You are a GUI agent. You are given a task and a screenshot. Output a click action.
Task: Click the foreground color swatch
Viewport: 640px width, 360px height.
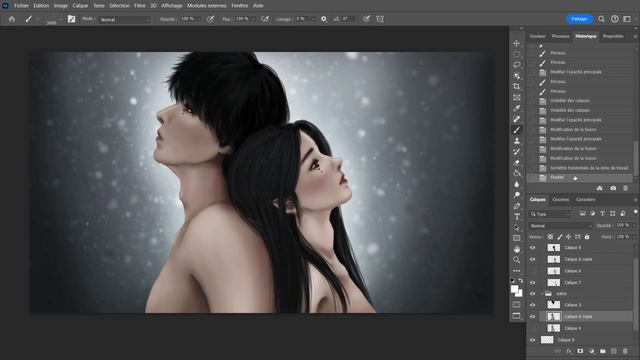(515, 289)
